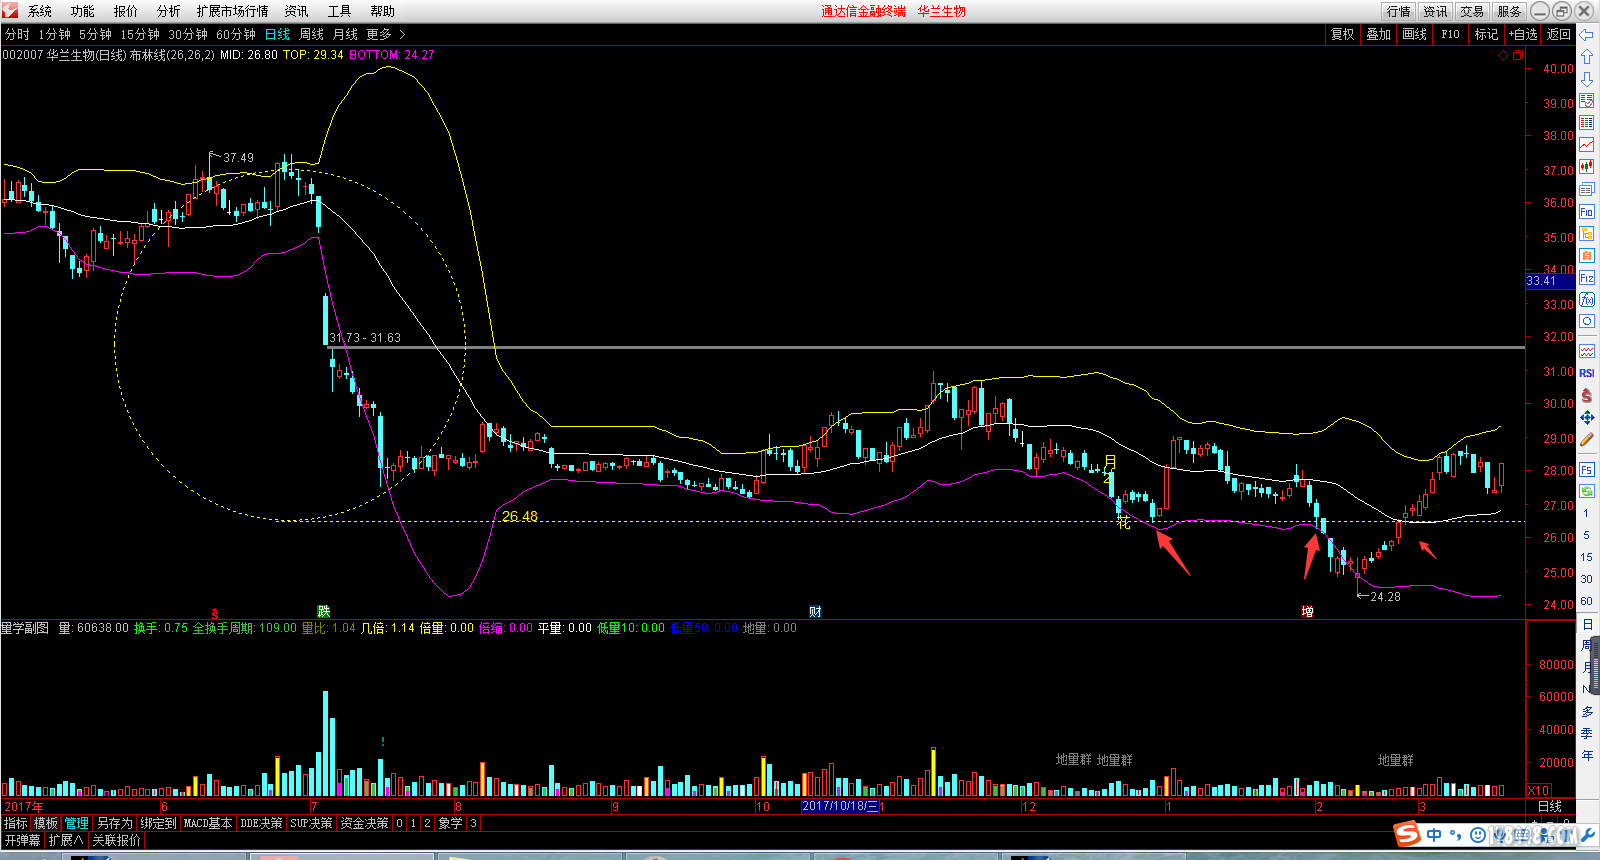Click the circle icon in right sidebar

pyautogui.click(x=1587, y=322)
